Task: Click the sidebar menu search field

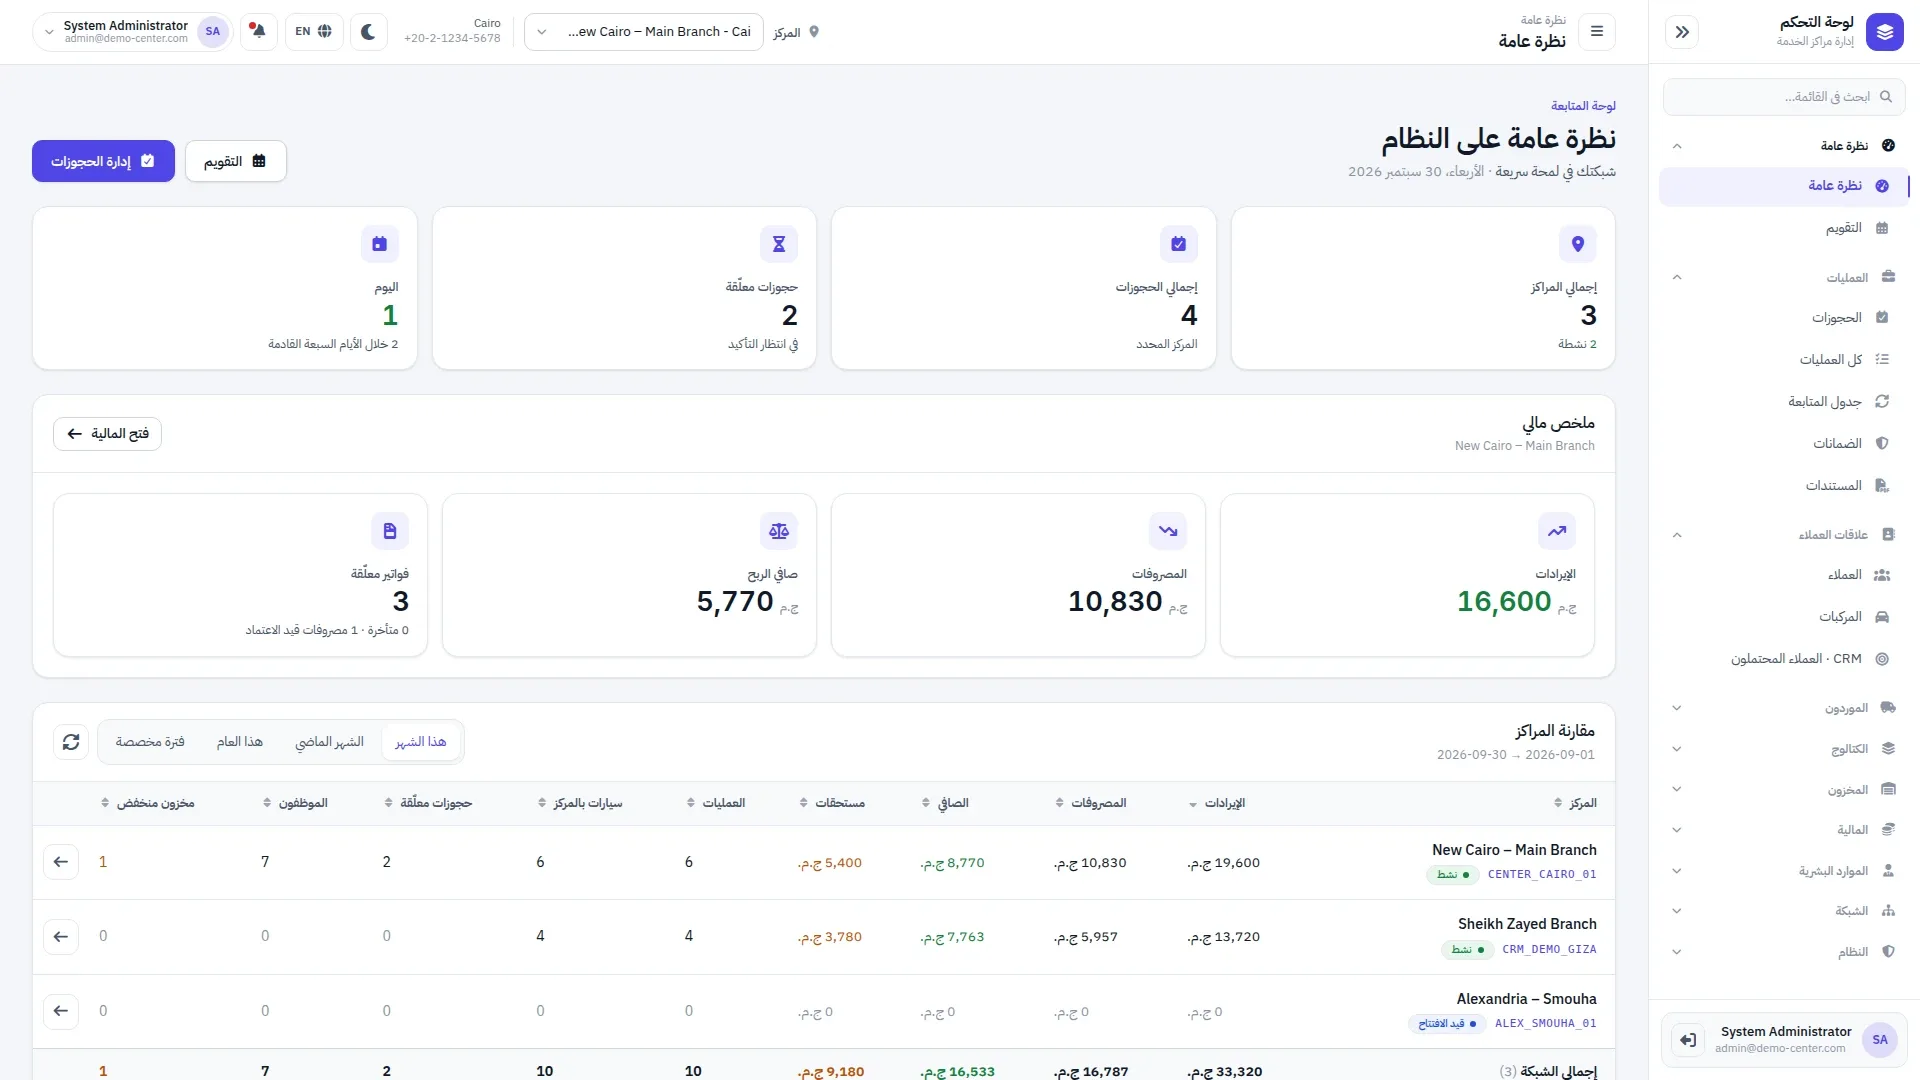Action: 1784,97
